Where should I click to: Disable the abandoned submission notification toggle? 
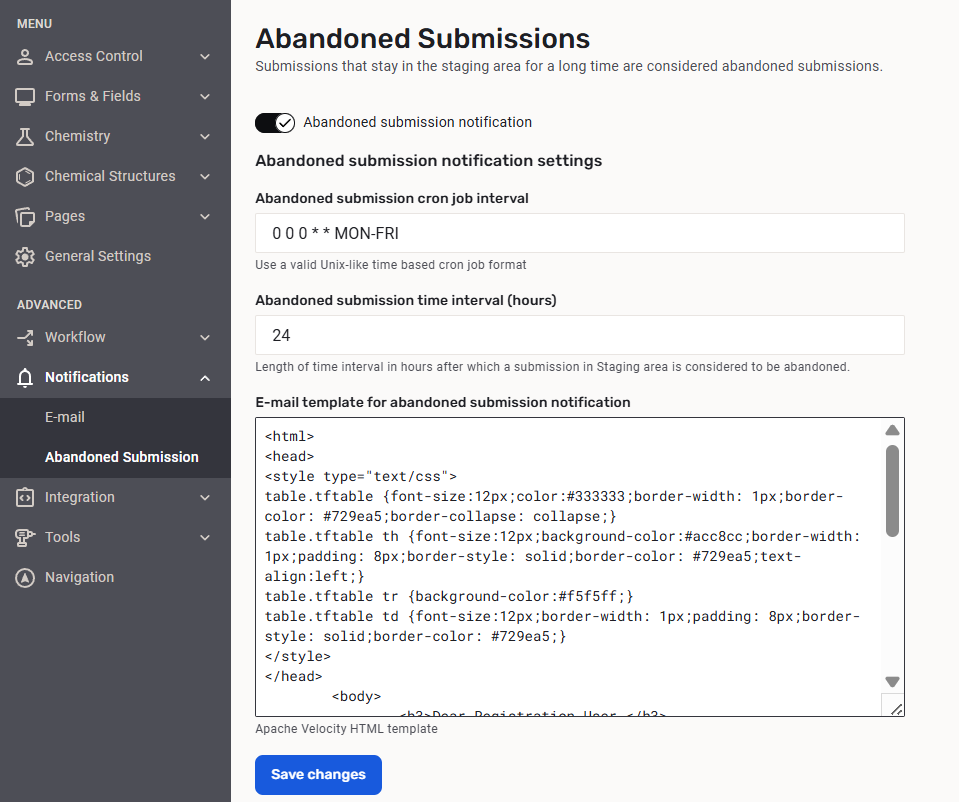(275, 123)
